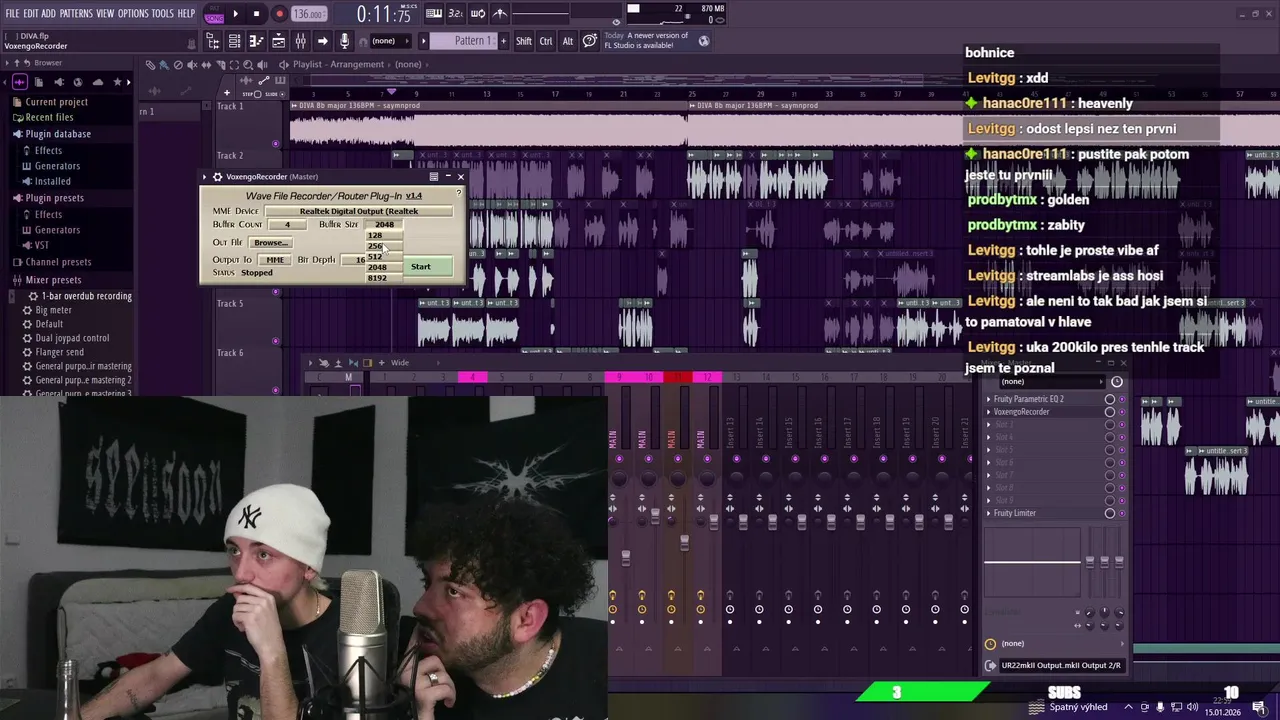Open the HELP menu
Image resolution: width=1280 pixels, height=720 pixels.
point(187,13)
